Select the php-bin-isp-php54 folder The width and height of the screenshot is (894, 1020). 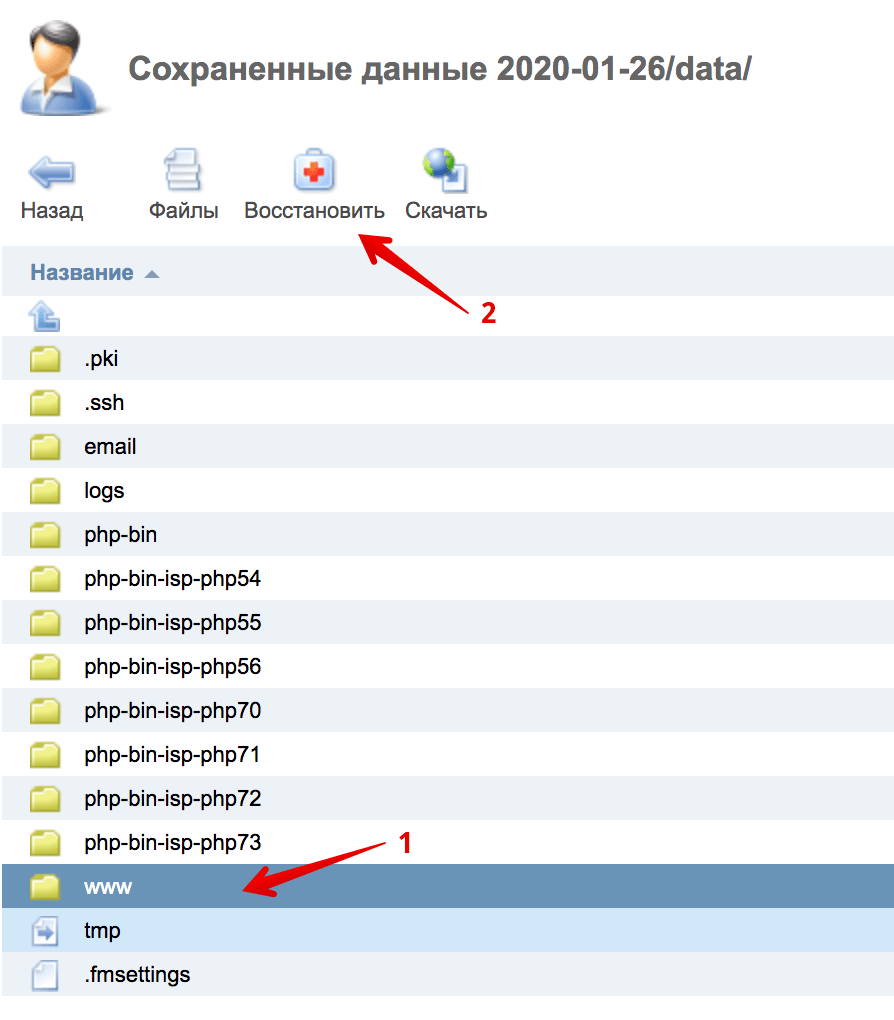[x=448, y=578]
